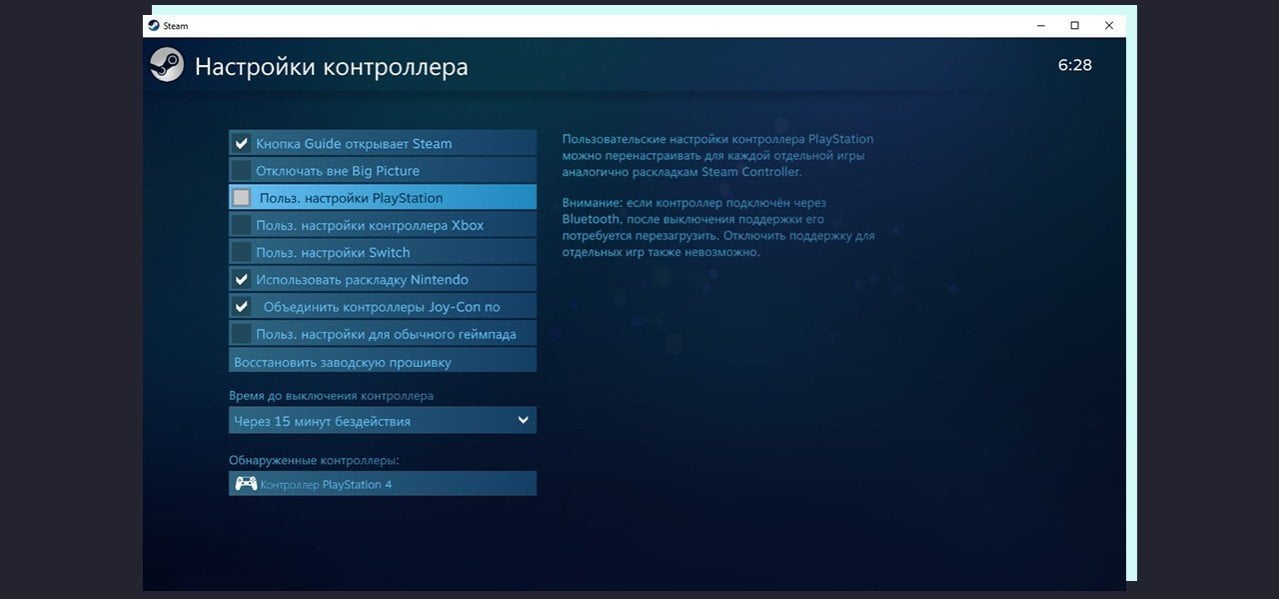Enable Польз. настройки контроллера Xbox checkbox
1279x599 pixels.
pos(241,225)
